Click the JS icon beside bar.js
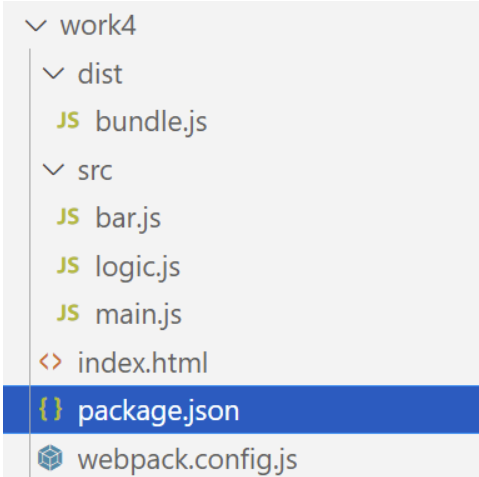The width and height of the screenshot is (479, 477). point(68,217)
